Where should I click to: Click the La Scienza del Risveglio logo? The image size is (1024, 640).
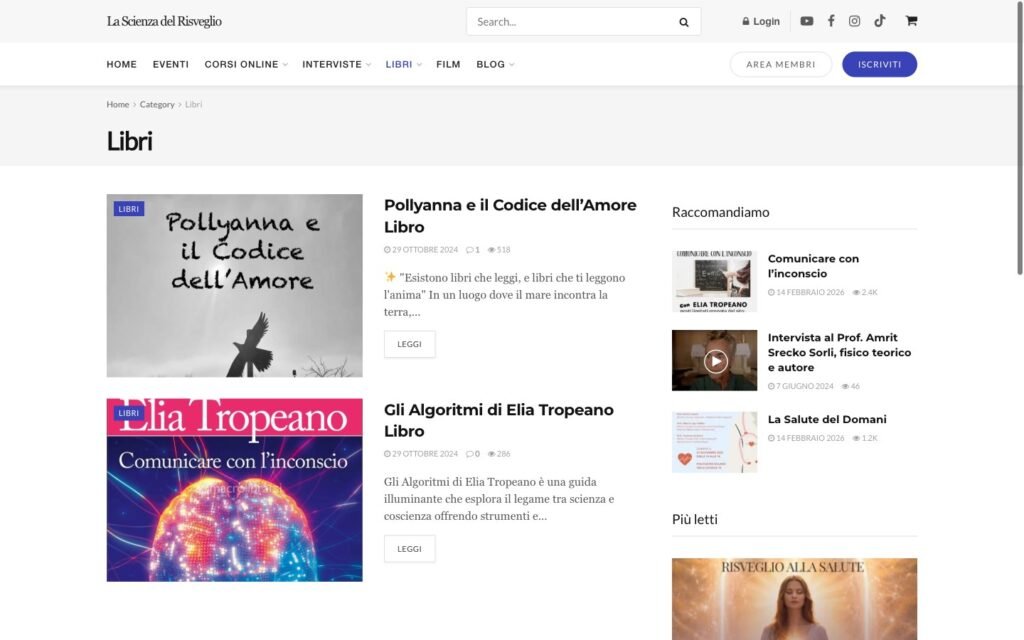click(164, 21)
